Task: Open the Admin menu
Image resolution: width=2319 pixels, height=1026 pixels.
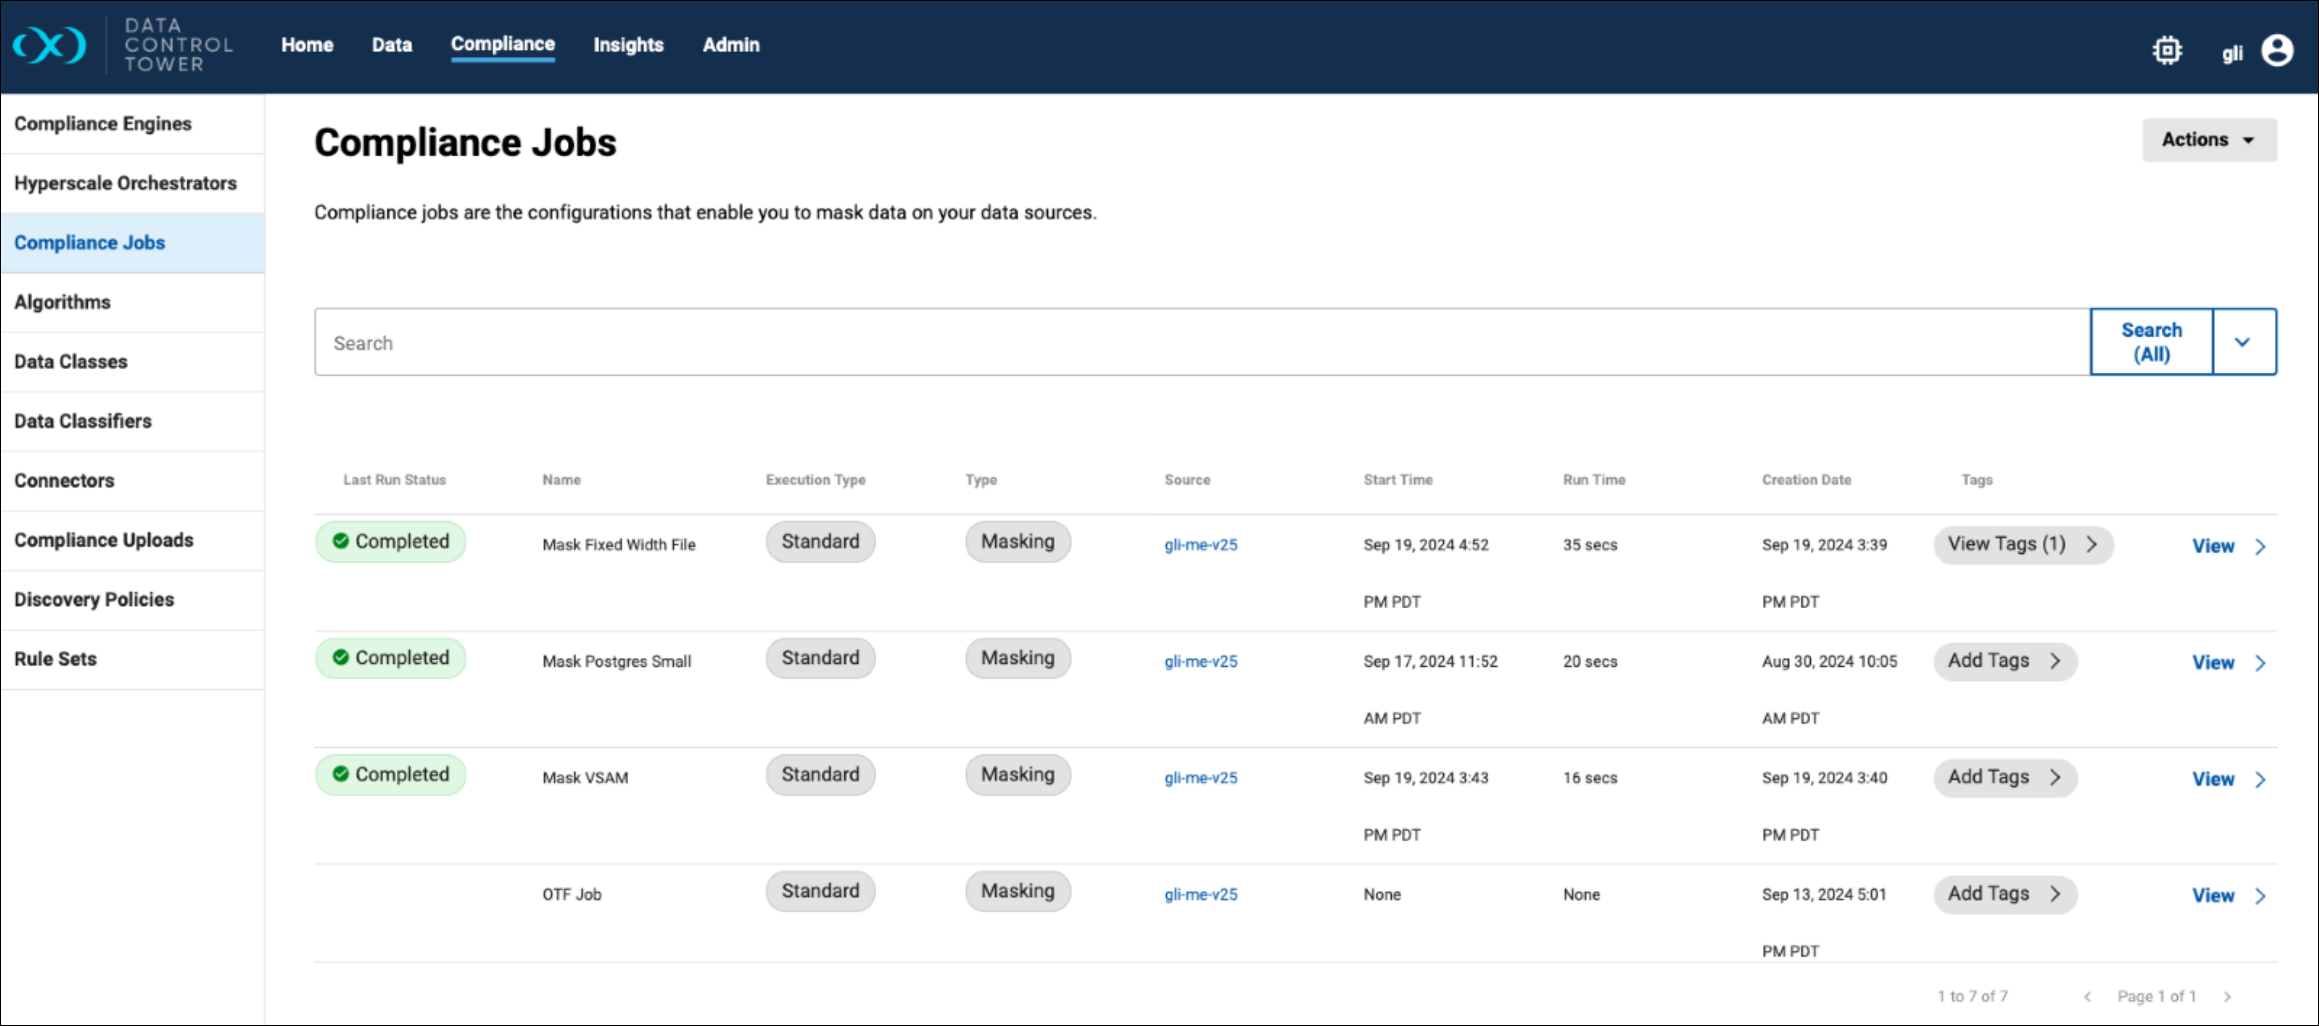Action: pos(730,45)
